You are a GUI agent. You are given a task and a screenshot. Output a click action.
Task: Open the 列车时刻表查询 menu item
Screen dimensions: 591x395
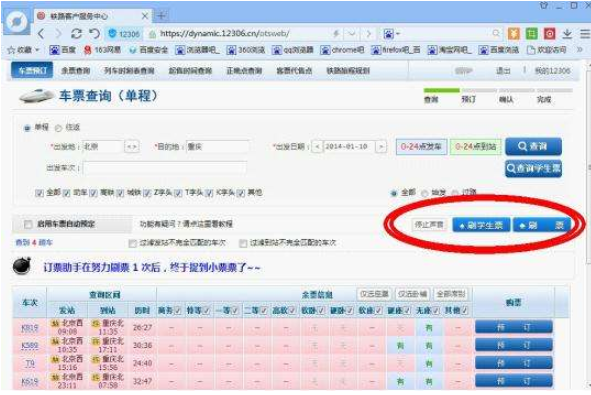(129, 70)
